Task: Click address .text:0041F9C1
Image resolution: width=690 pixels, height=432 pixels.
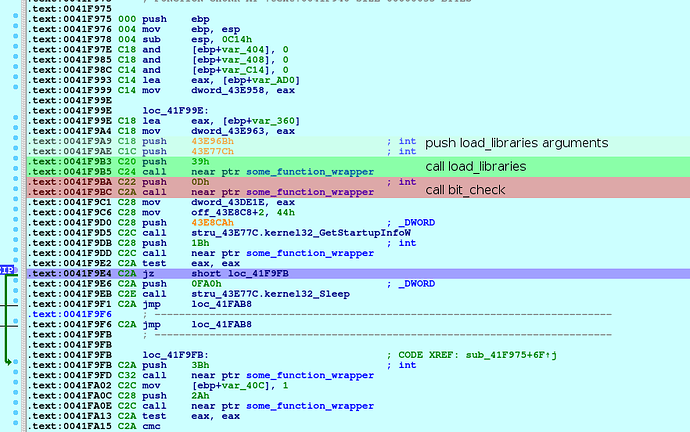Action: [70, 202]
